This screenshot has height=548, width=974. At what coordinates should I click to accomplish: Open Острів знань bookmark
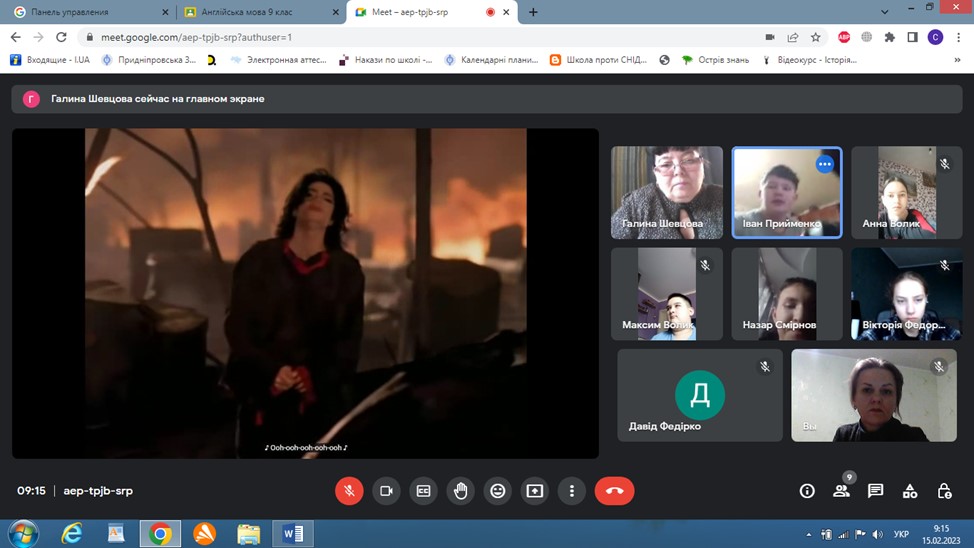click(715, 60)
